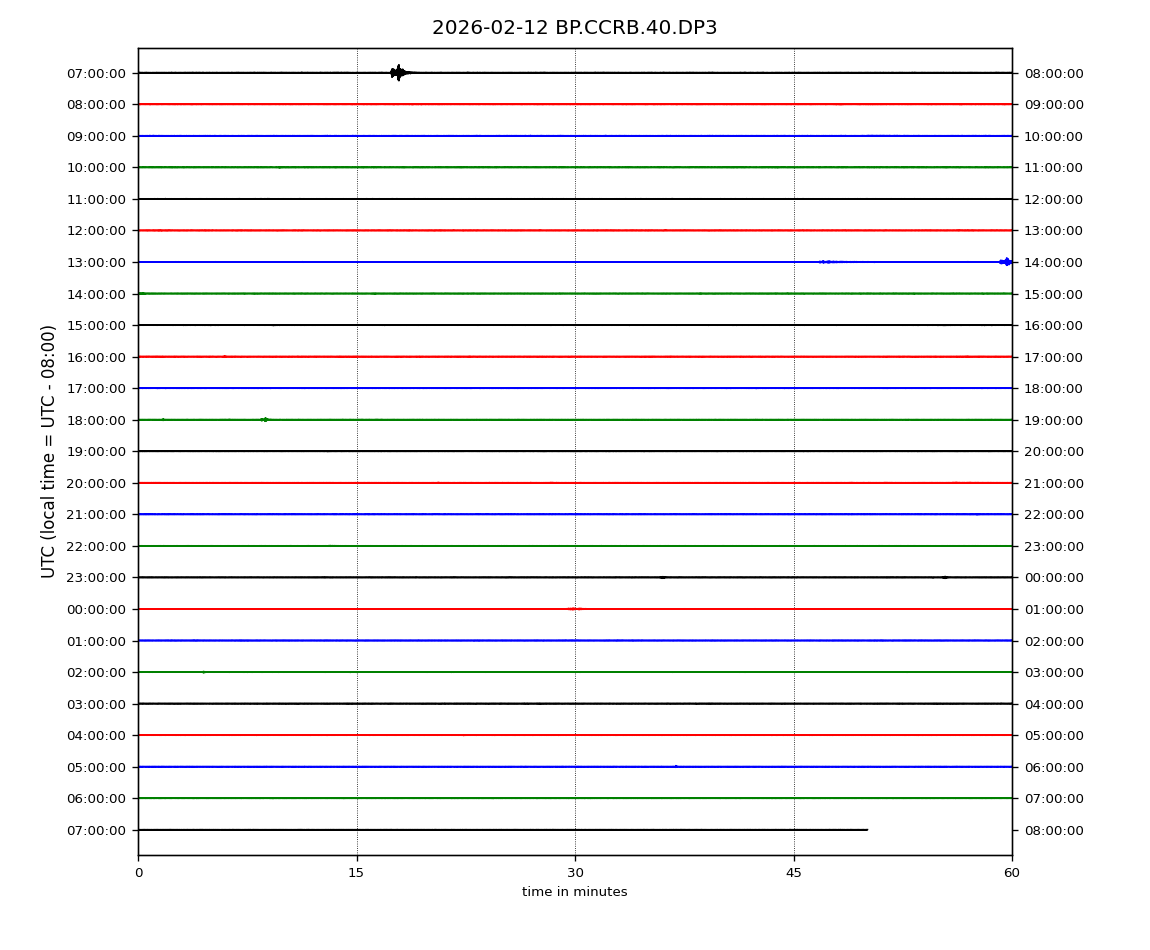Screen dimensions: 1150x950
Task: Click the large black seismic event on the top trace
Action: coord(399,72)
